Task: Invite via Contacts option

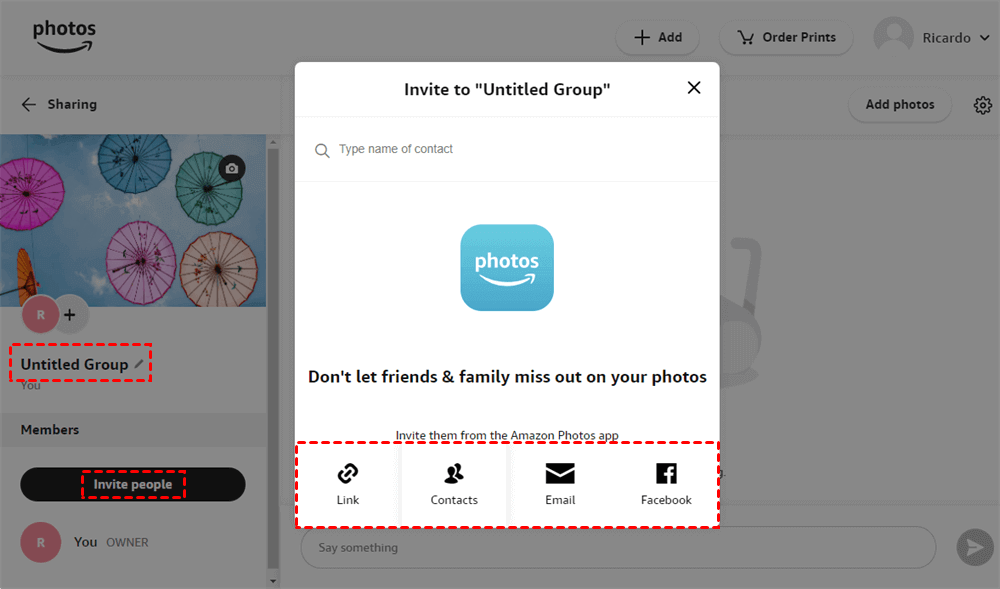Action: (454, 484)
